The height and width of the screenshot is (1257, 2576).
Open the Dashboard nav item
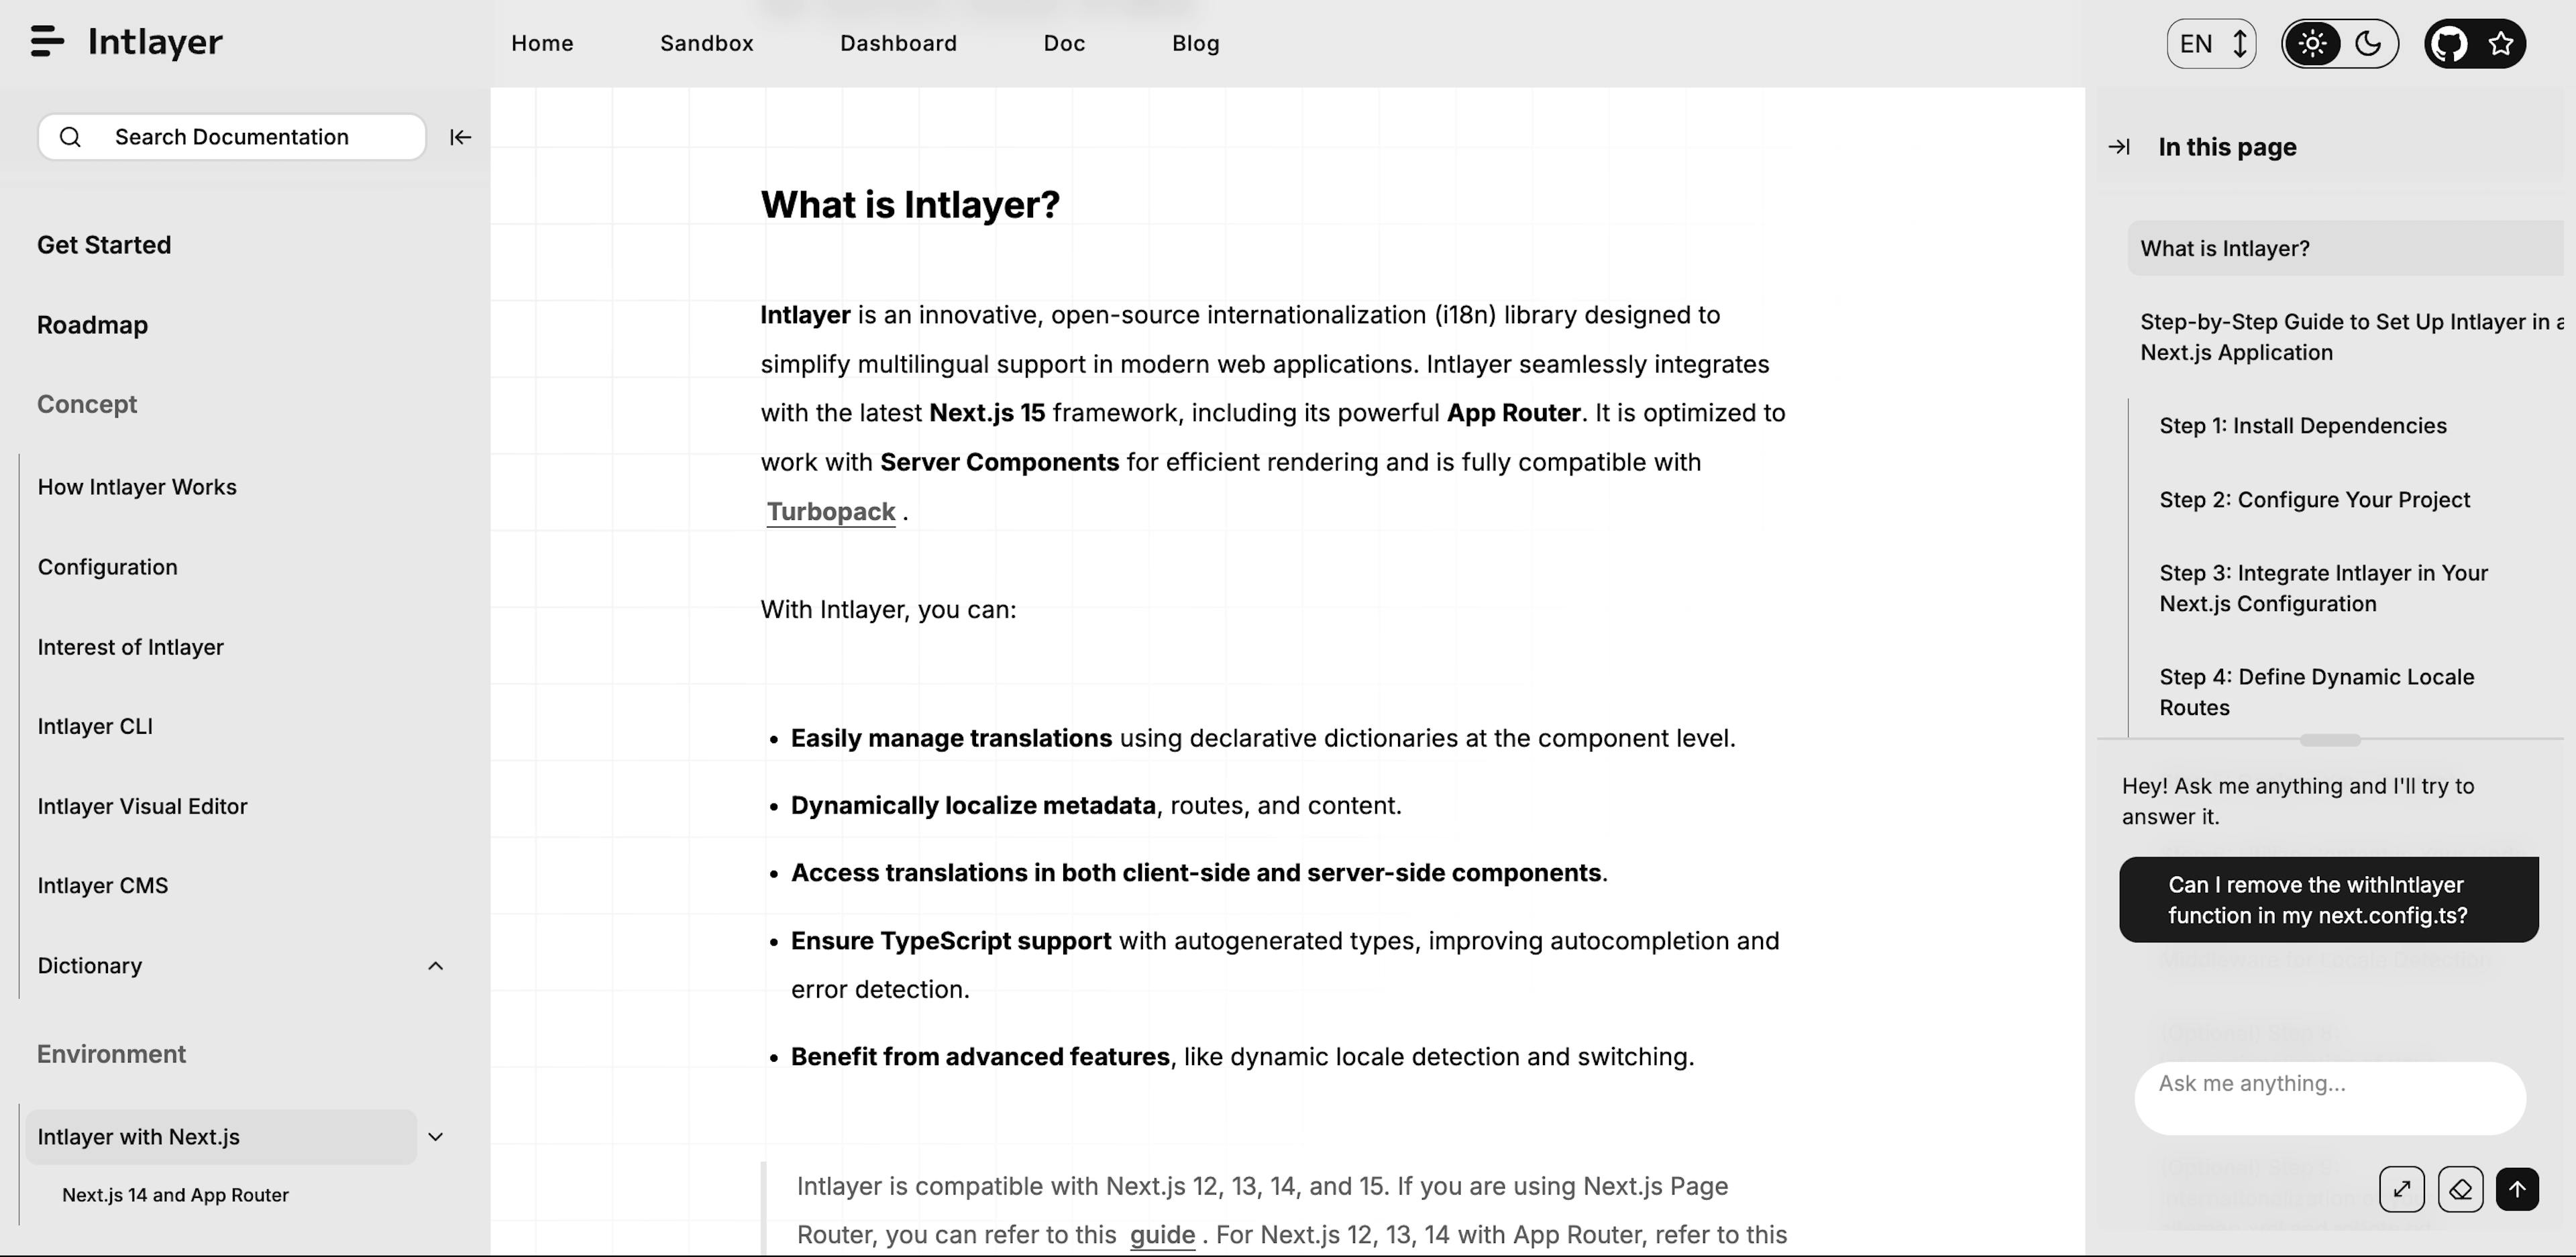[898, 43]
